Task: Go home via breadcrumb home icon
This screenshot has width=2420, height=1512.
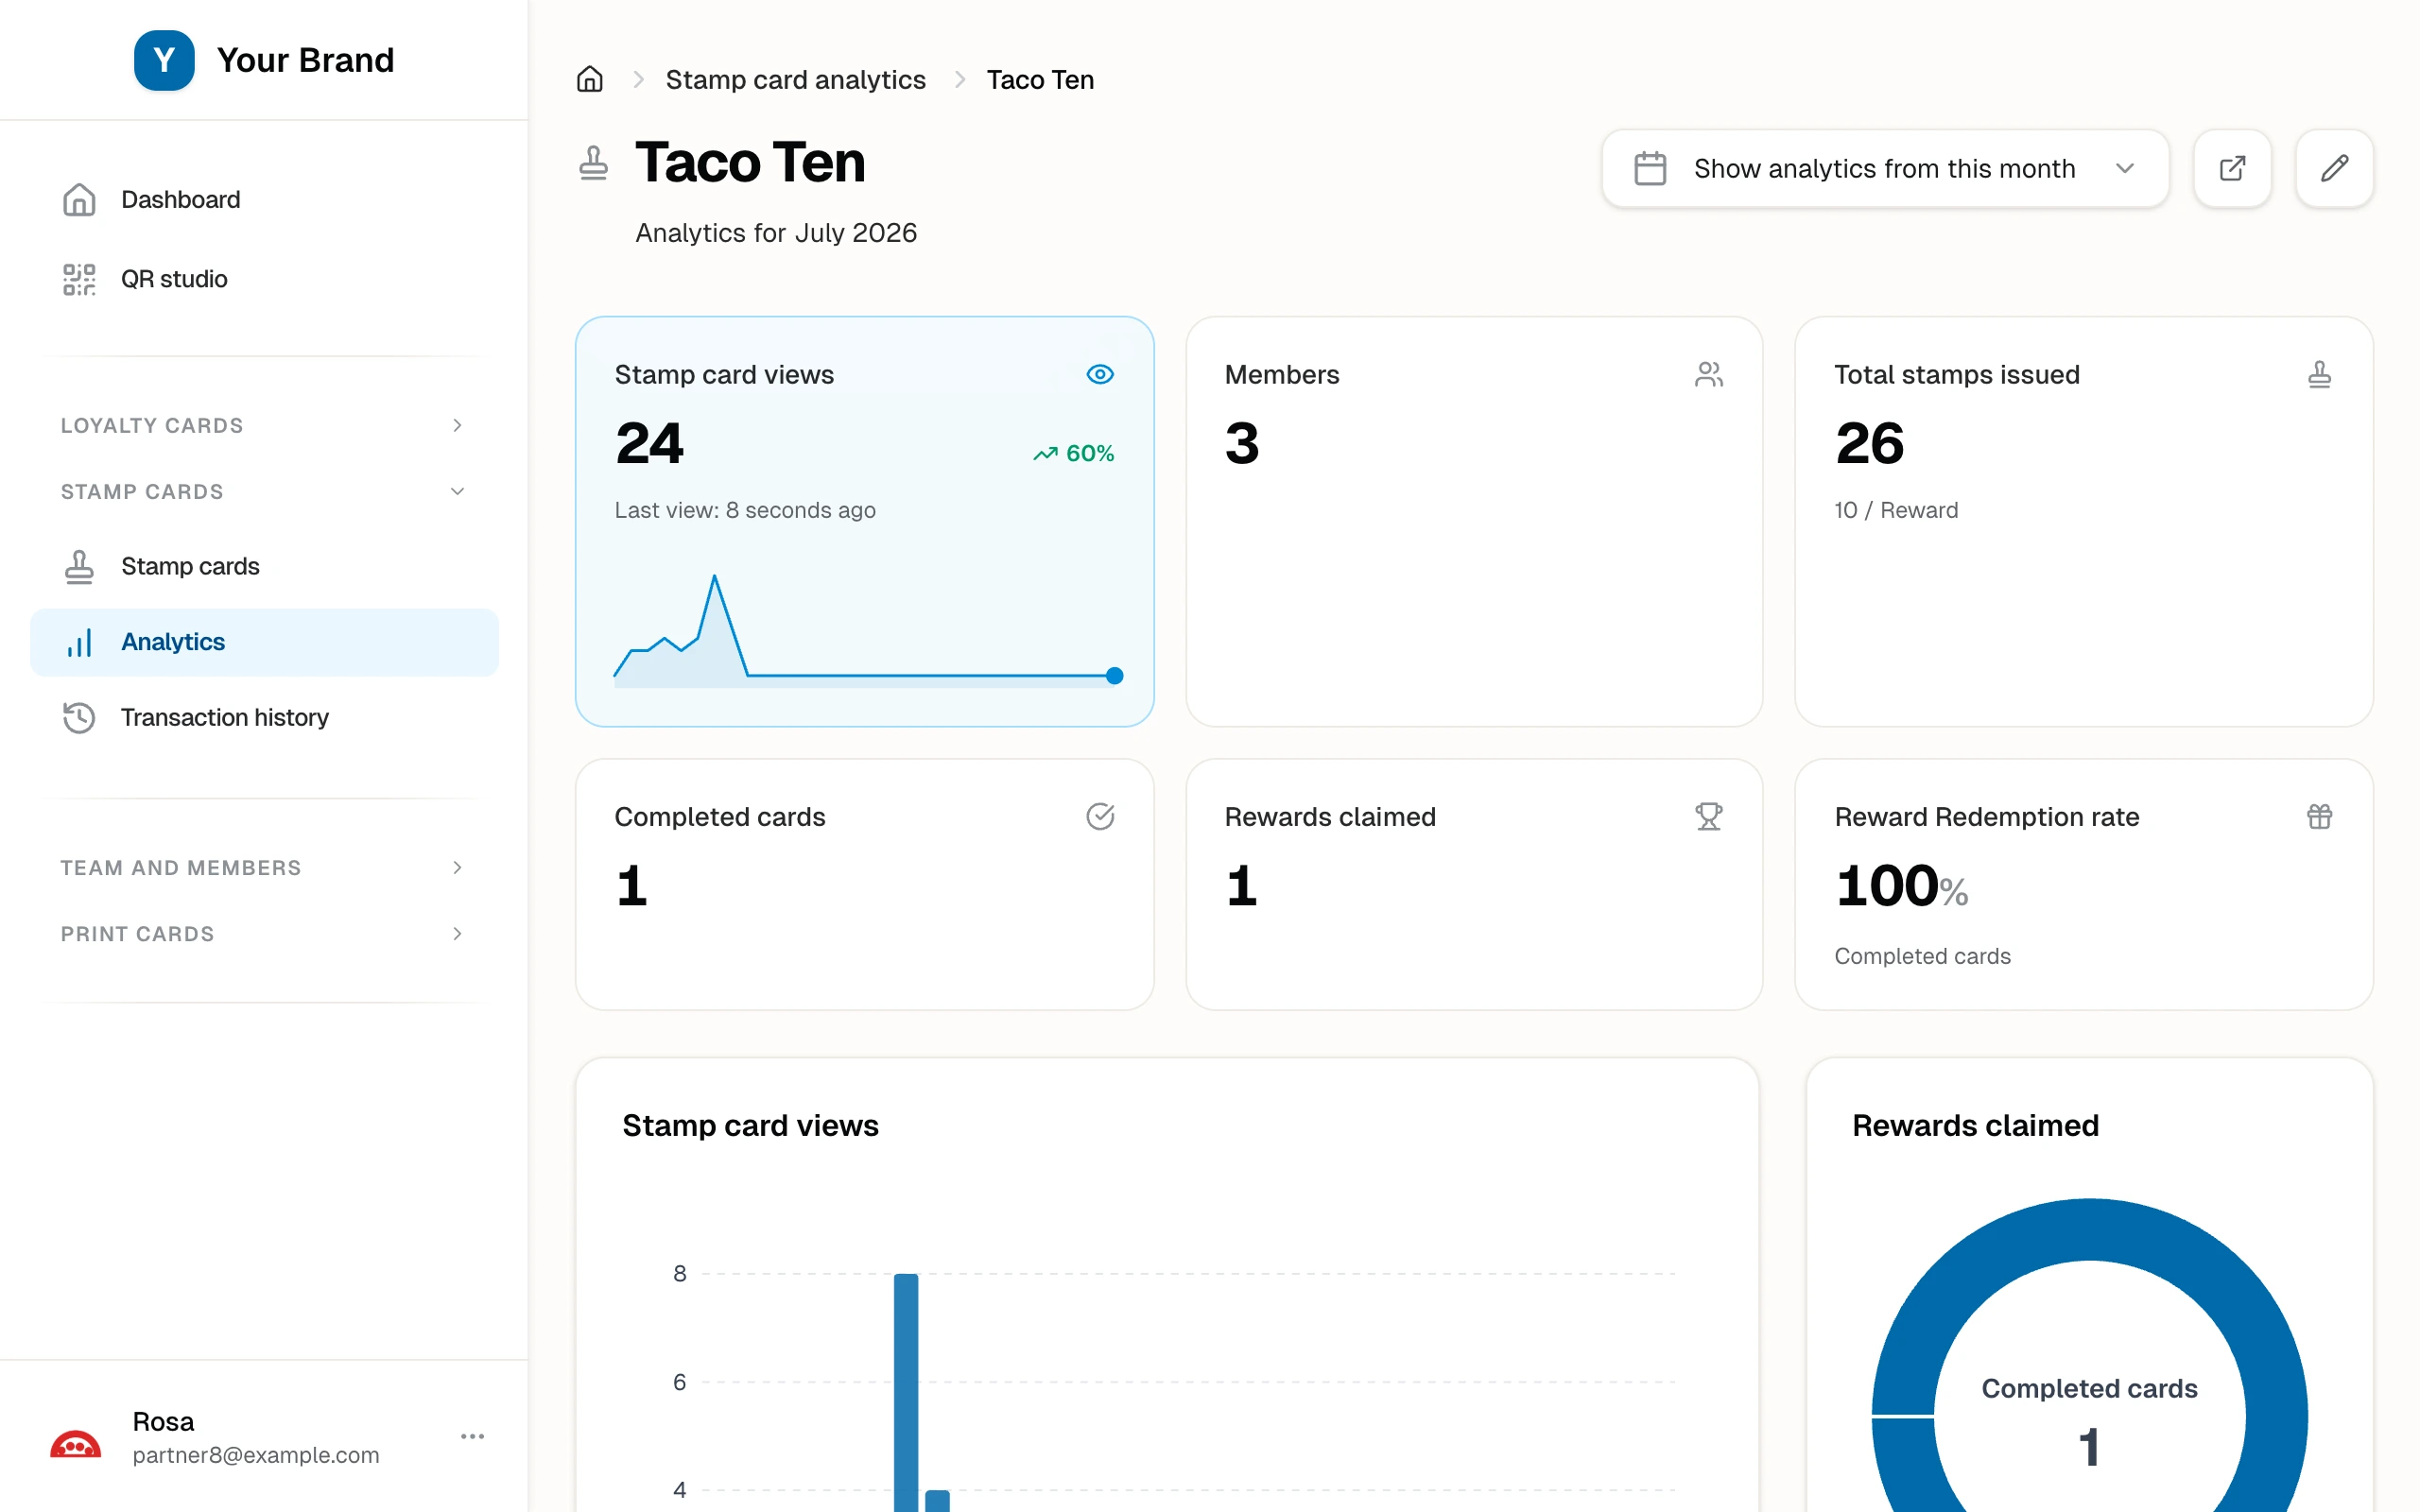Action: point(590,79)
